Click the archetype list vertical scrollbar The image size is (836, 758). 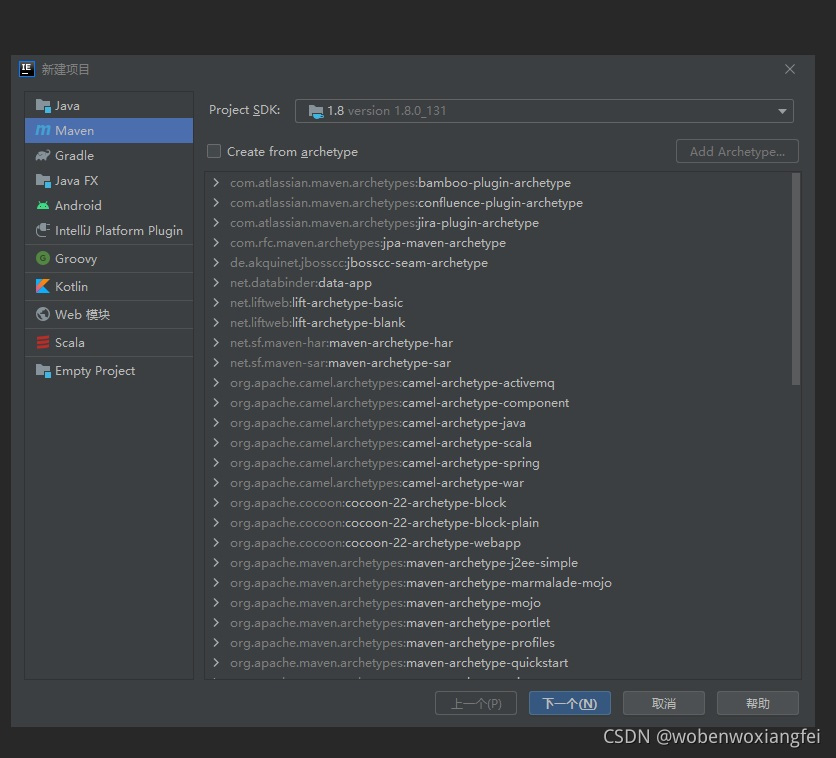pyautogui.click(x=795, y=278)
